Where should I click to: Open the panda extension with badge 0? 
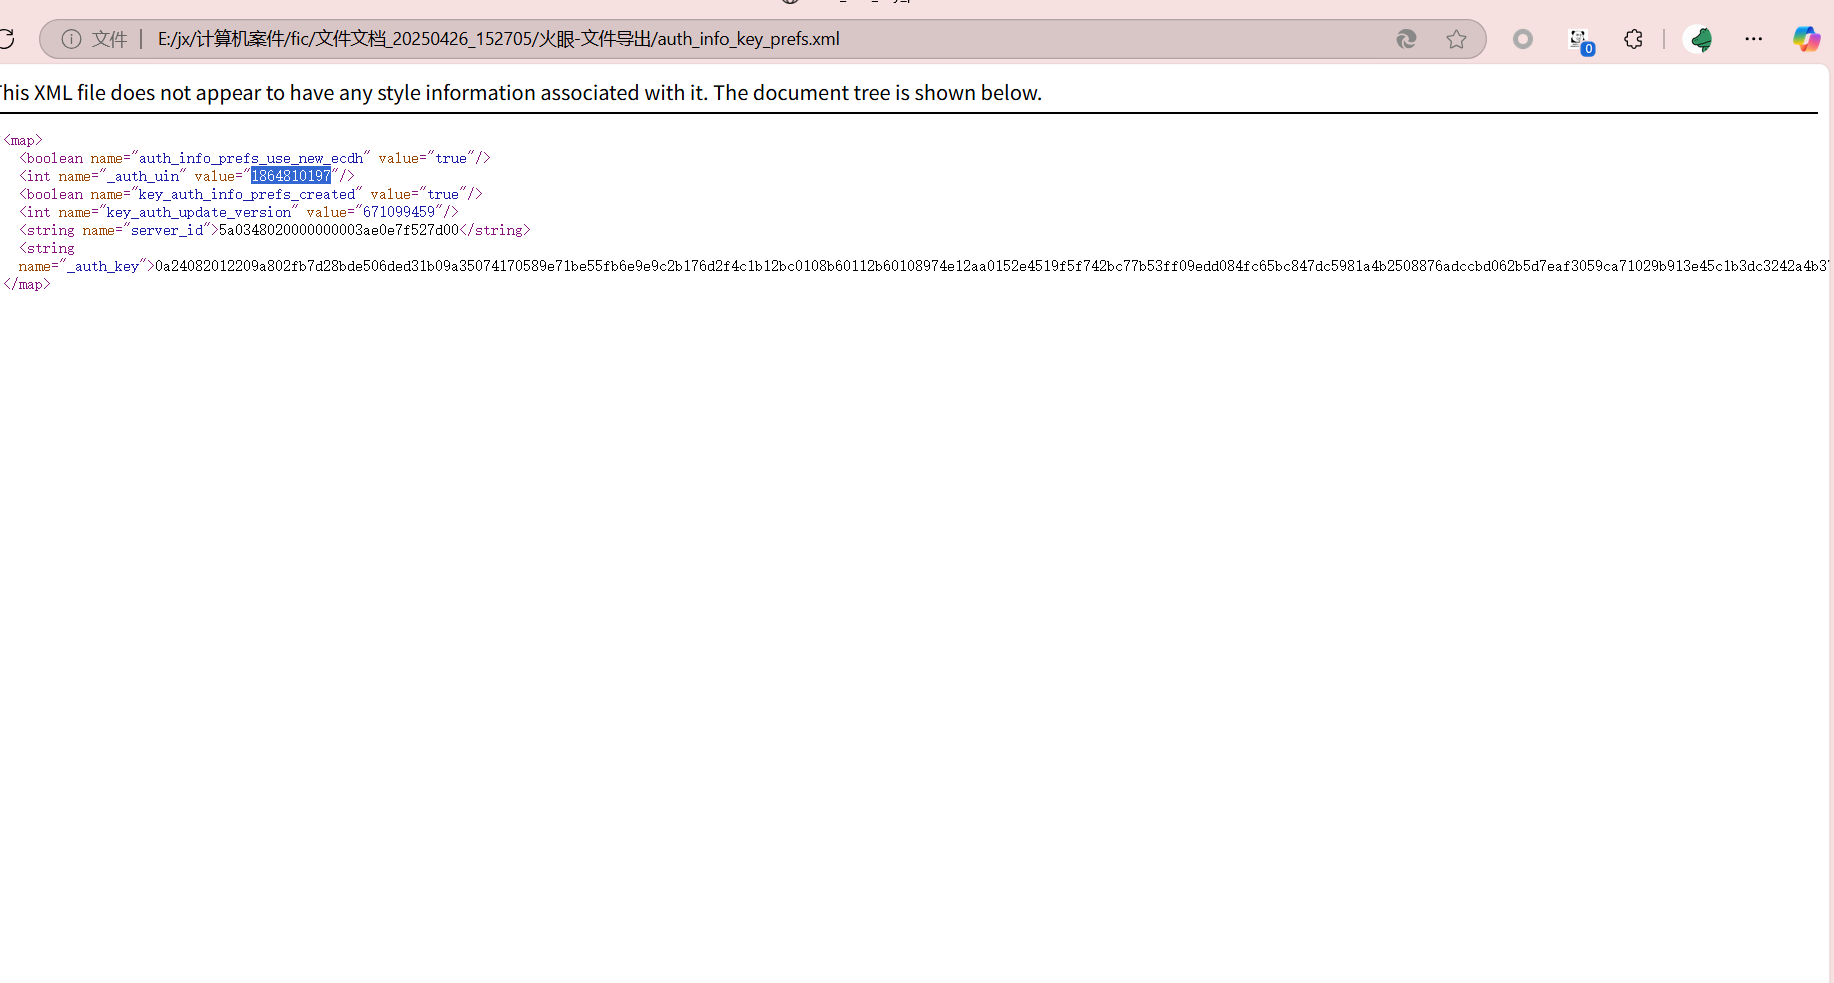[x=1579, y=40]
